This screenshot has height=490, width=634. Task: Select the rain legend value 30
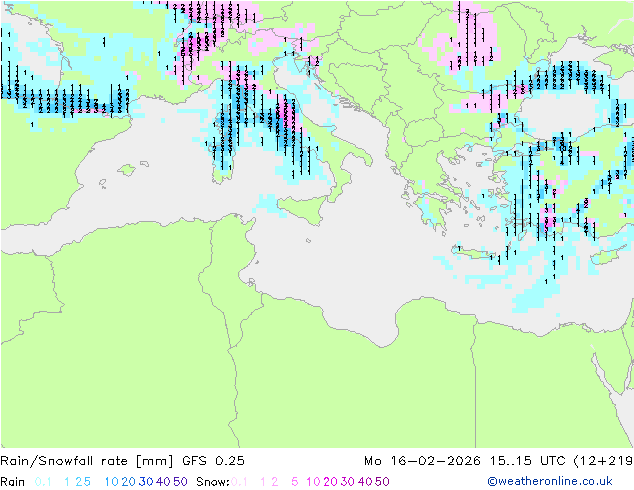tap(146, 482)
